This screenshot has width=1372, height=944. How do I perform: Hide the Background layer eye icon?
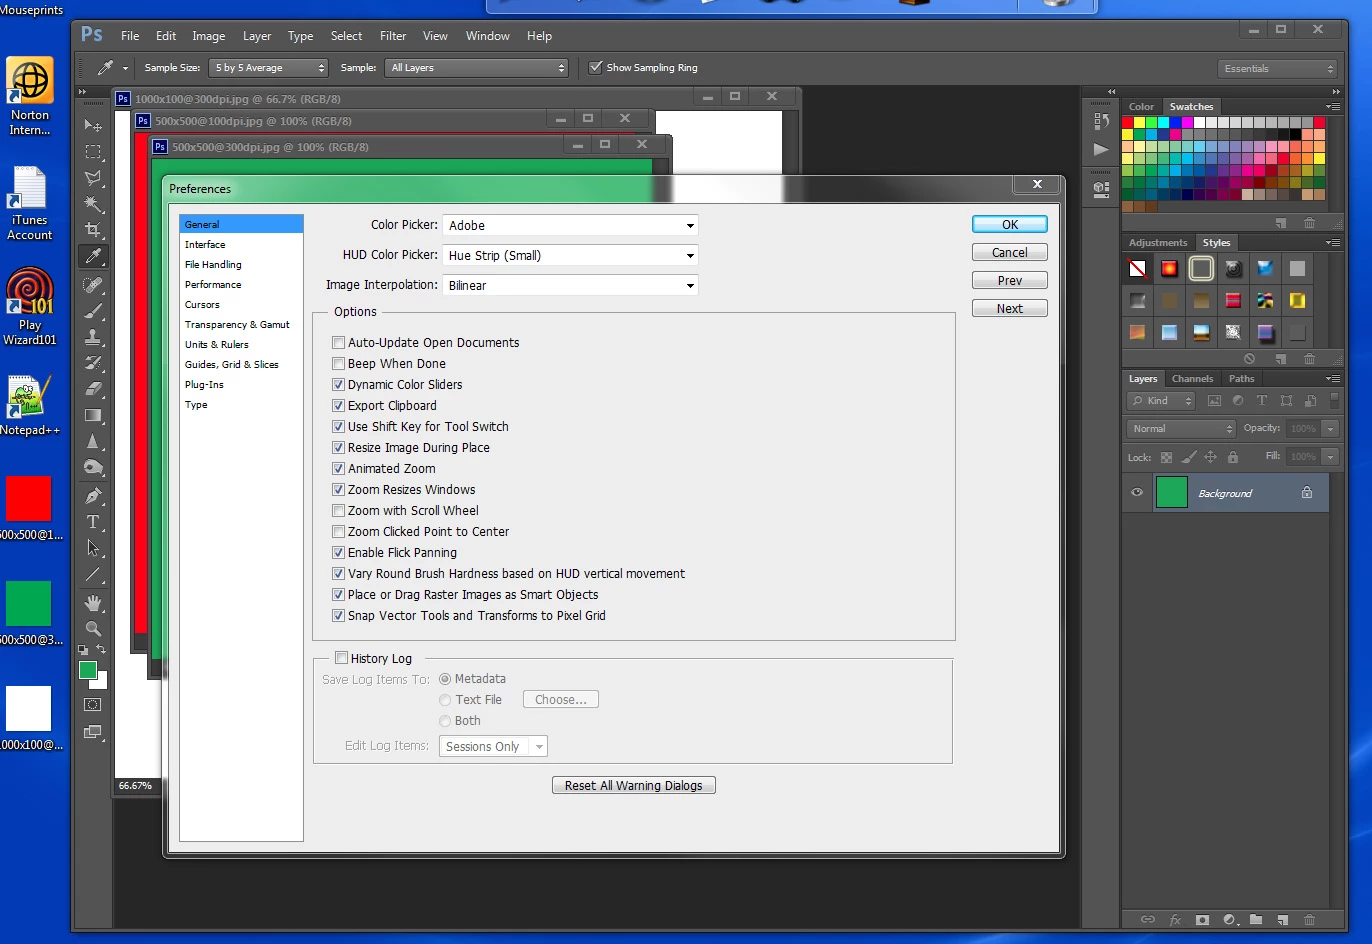click(x=1136, y=493)
